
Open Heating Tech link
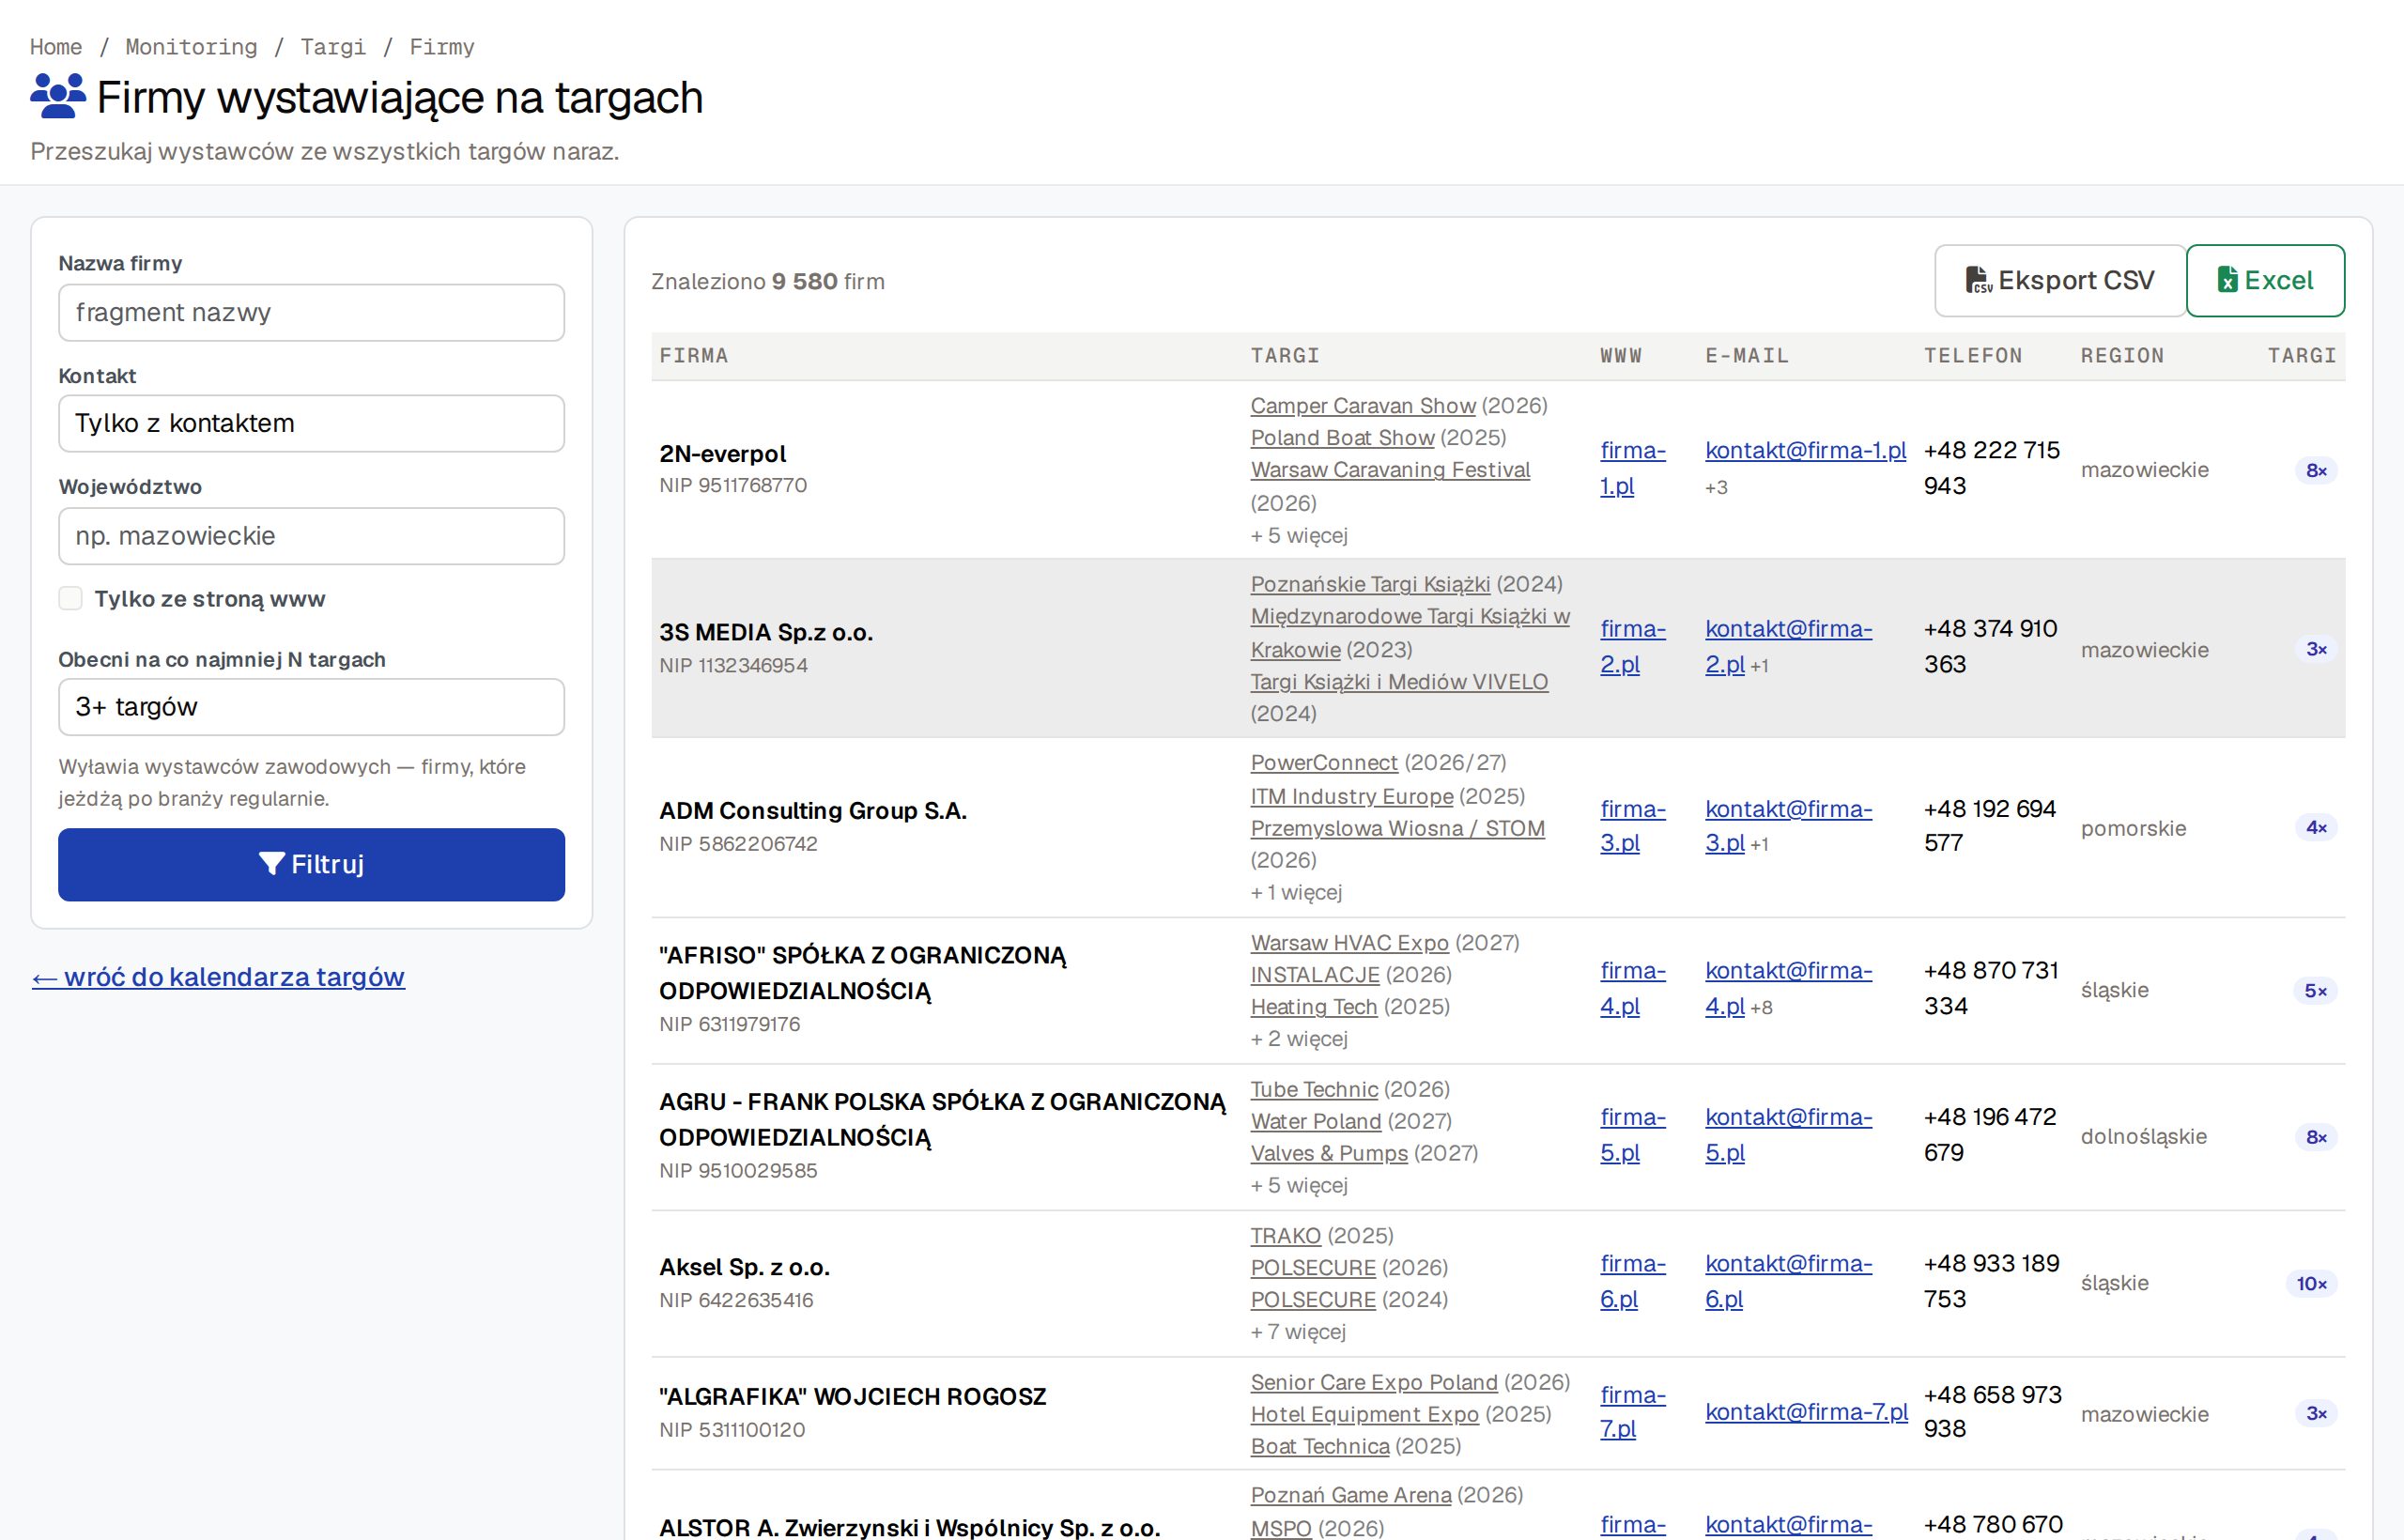tap(1314, 1007)
